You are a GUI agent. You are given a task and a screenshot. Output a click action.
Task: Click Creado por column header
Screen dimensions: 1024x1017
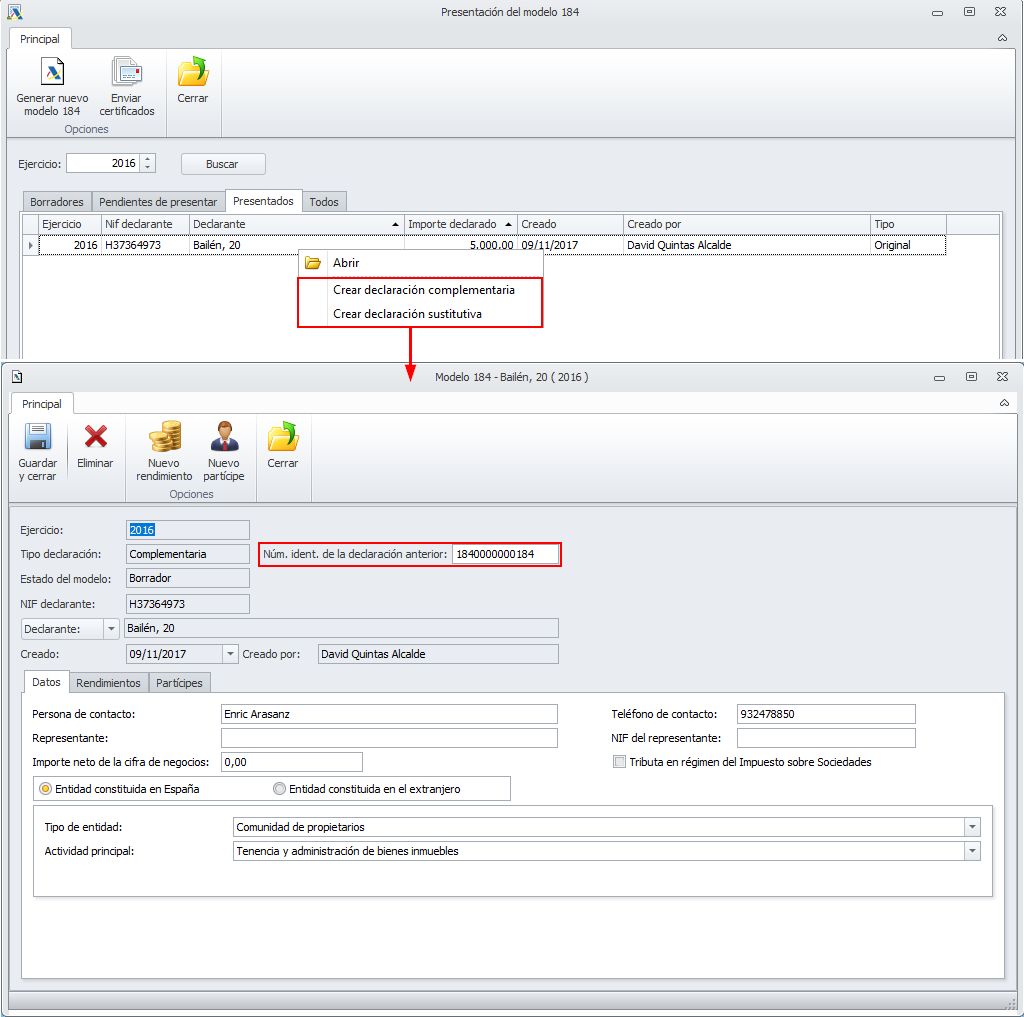[746, 224]
